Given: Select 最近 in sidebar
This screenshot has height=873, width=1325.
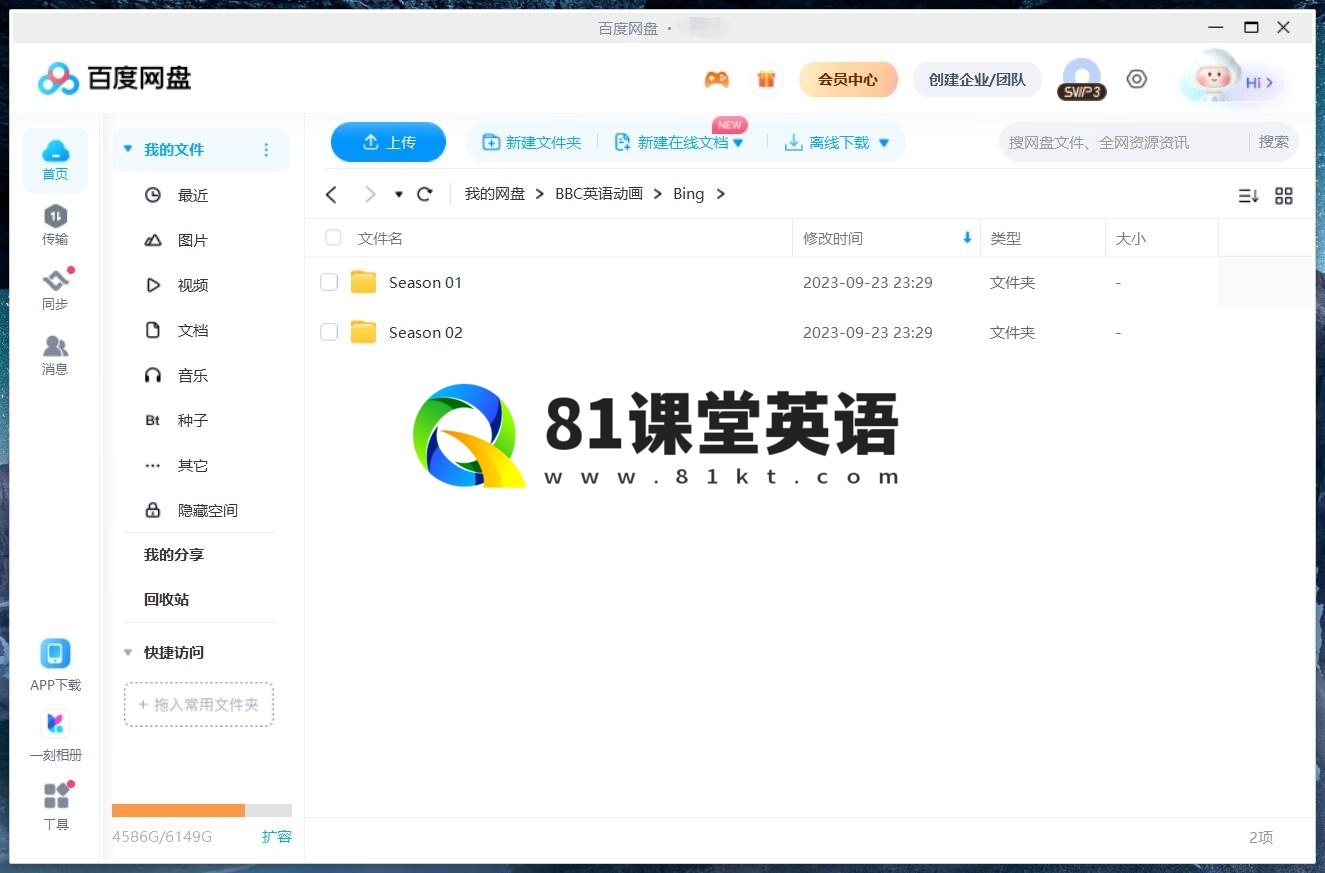Looking at the screenshot, I should pos(193,195).
